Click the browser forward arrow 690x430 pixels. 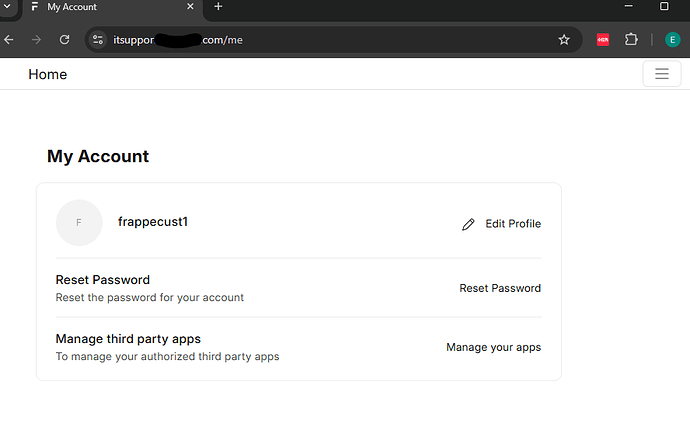(x=37, y=40)
